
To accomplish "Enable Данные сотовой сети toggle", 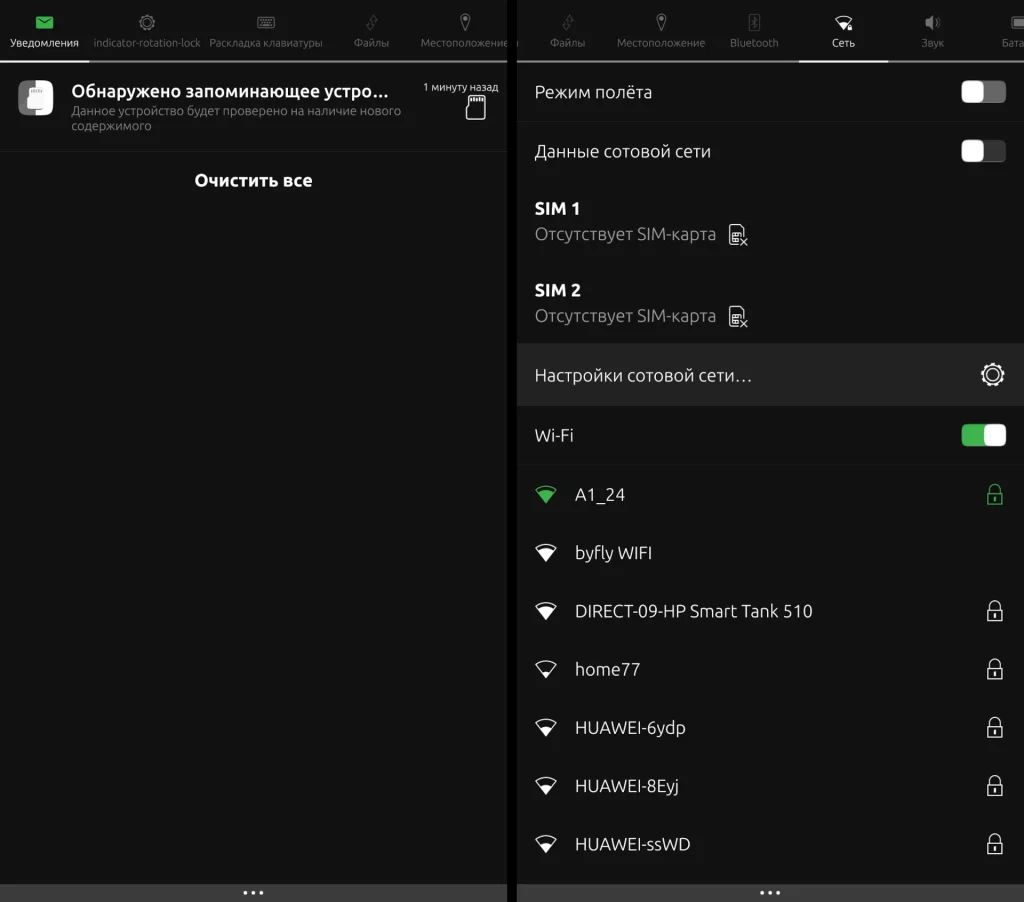I will pyautogui.click(x=982, y=151).
